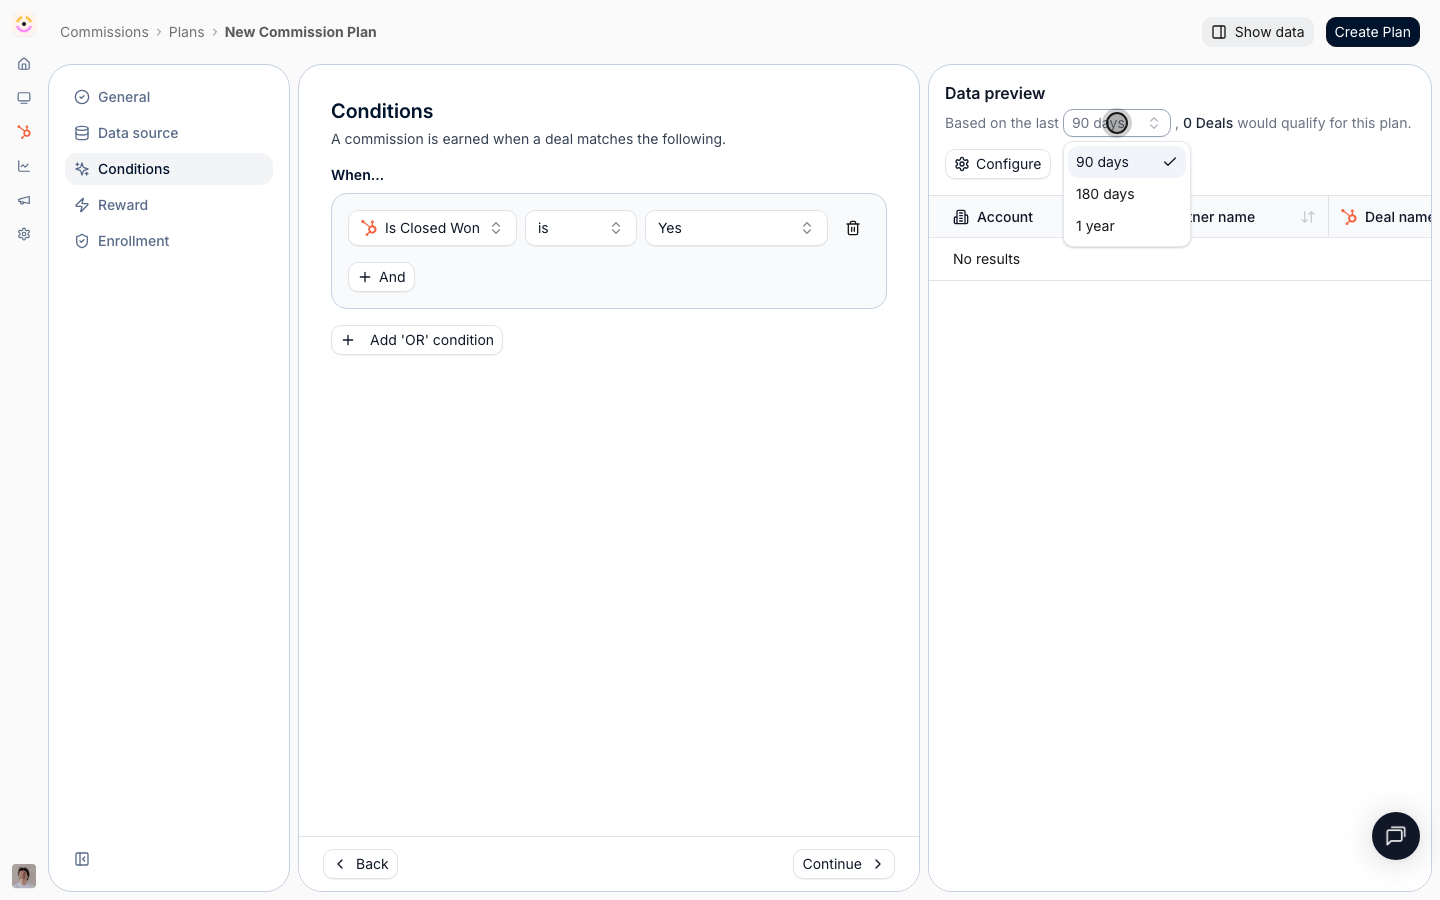Add an And condition

[x=381, y=277]
